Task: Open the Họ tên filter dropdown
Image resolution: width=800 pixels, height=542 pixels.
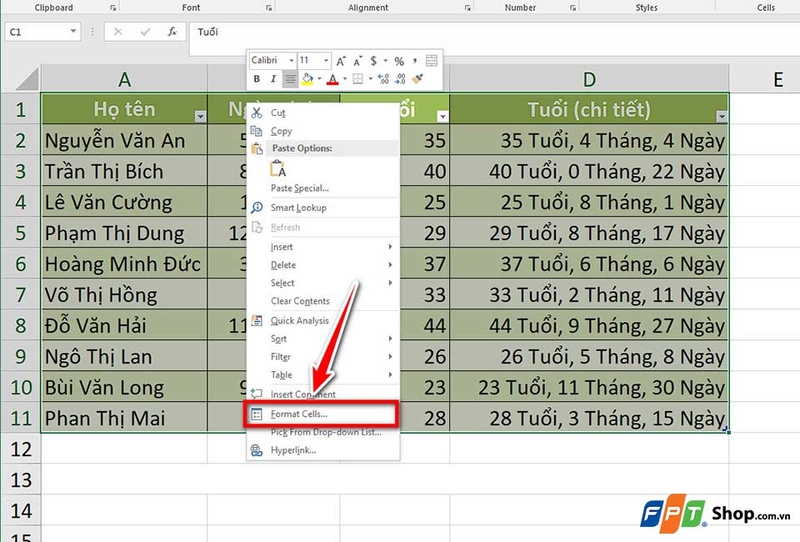Action: point(201,117)
